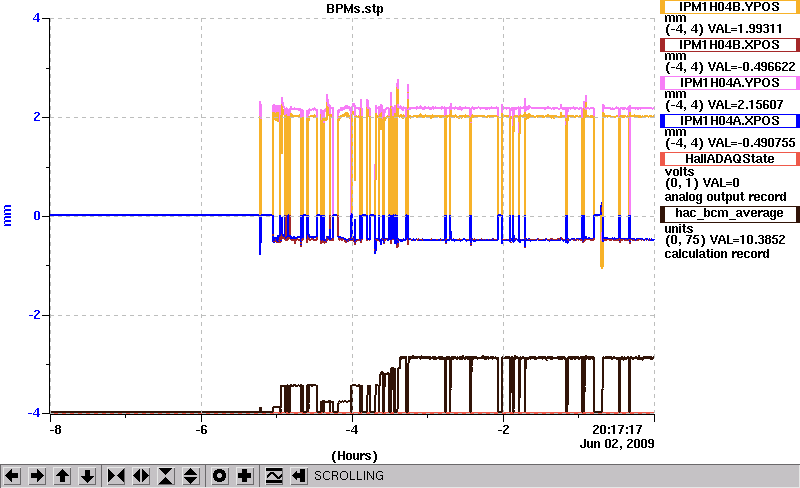Click the Jun 02, 2009 date label

tap(617, 443)
